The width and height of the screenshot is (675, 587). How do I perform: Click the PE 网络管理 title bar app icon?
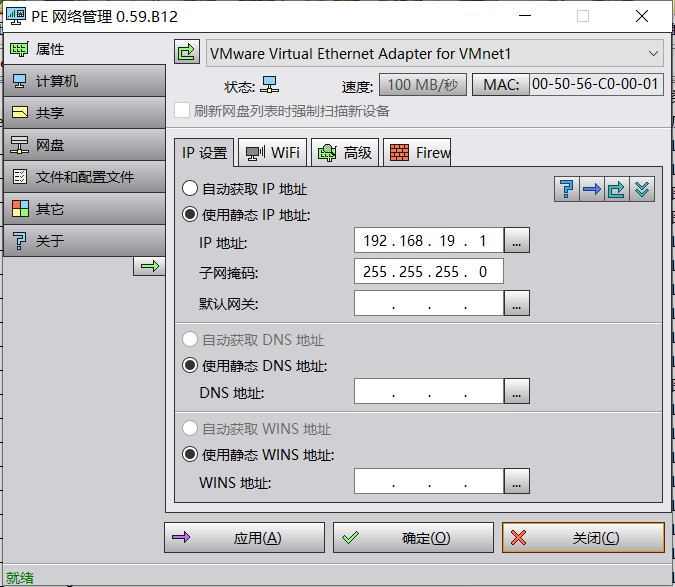(16, 16)
